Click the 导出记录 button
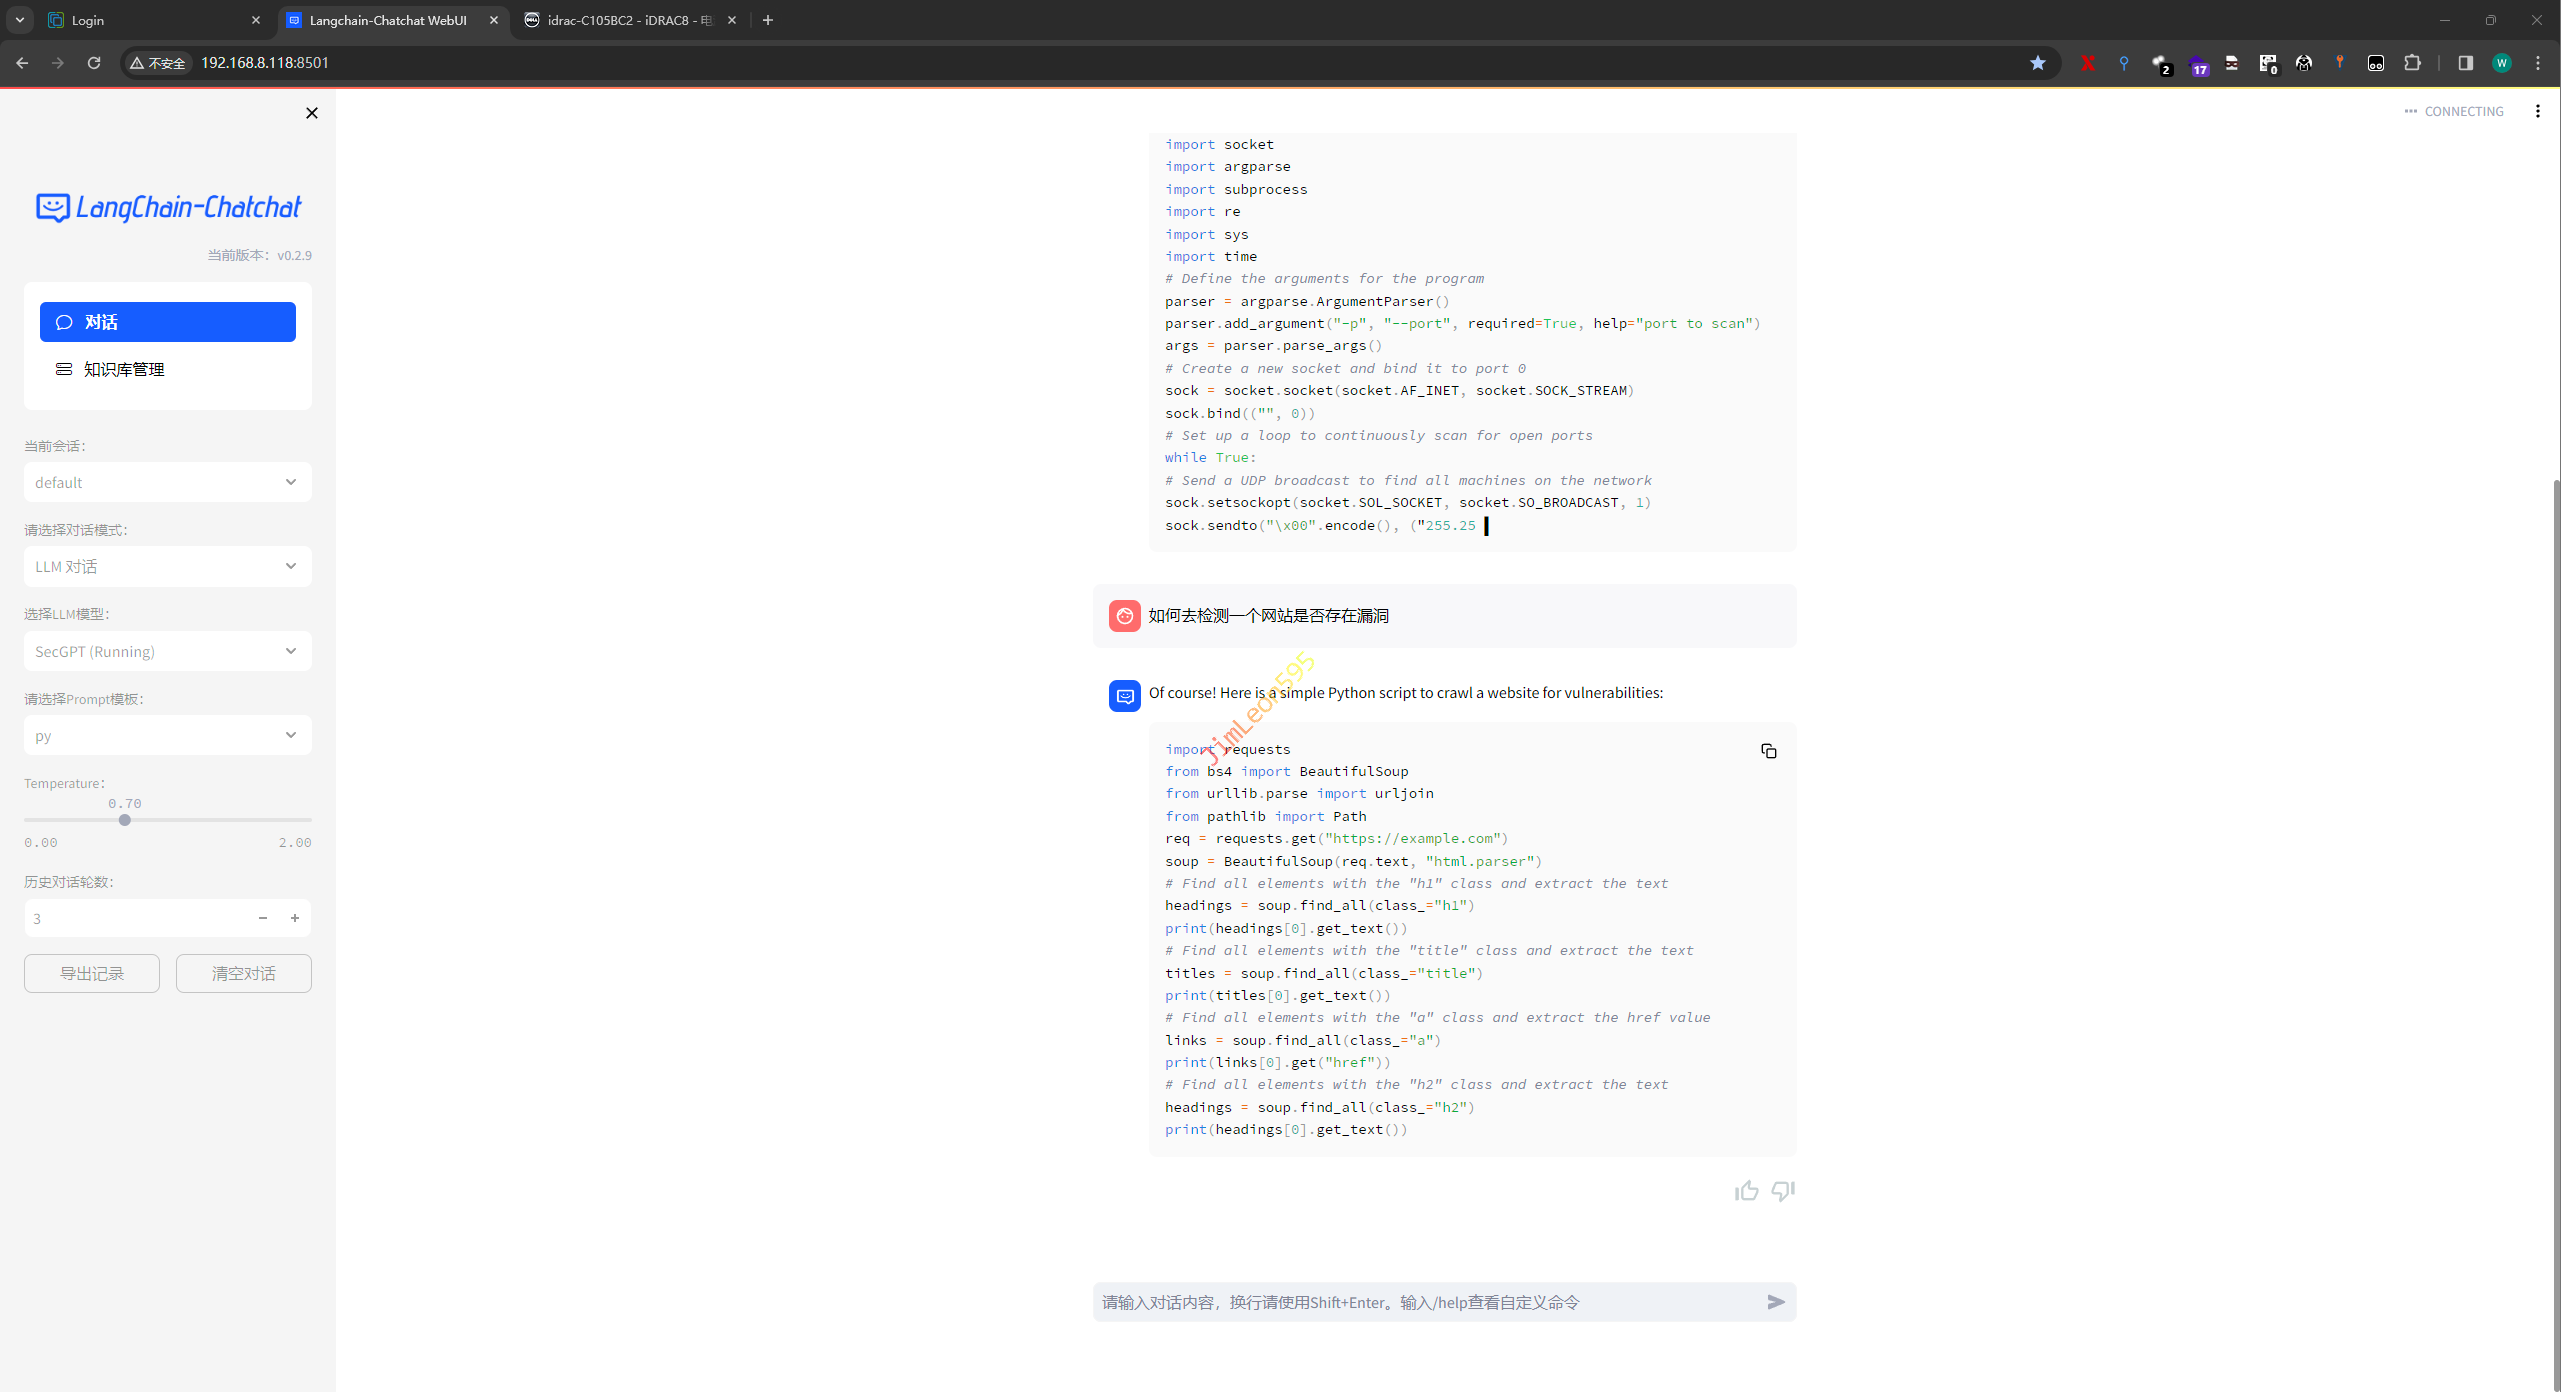The height and width of the screenshot is (1392, 2561). pos(92,973)
